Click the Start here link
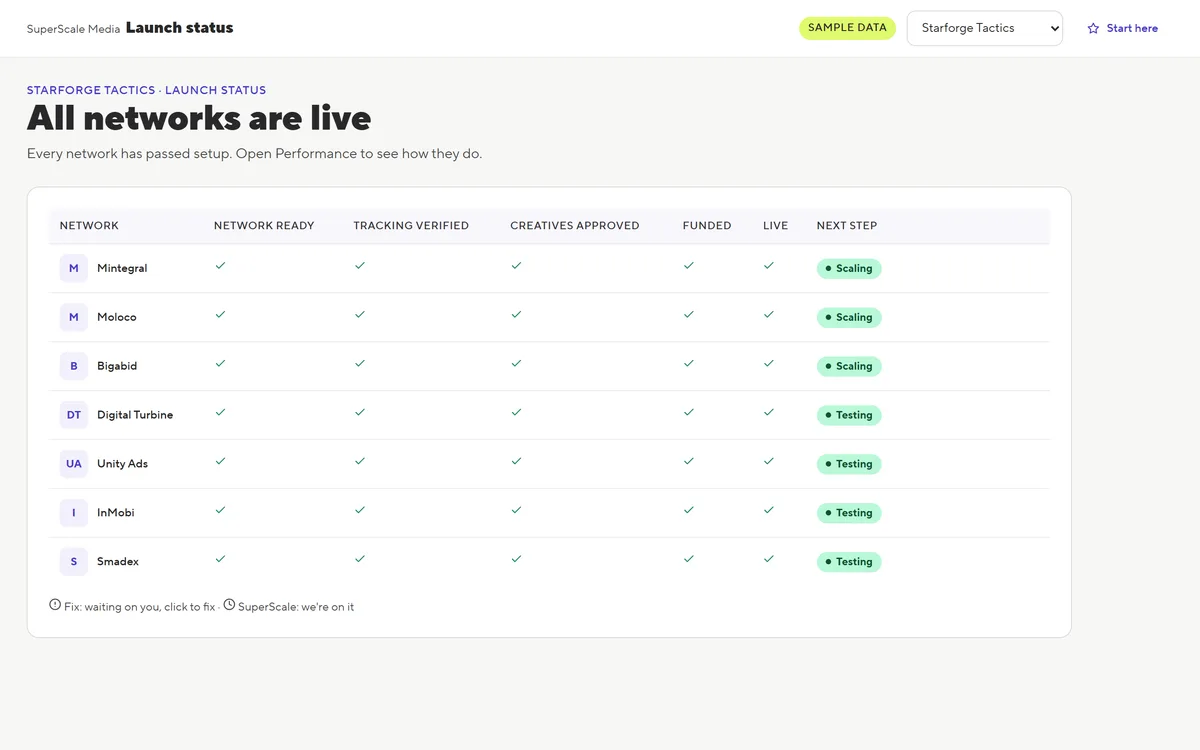Image resolution: width=1200 pixels, height=750 pixels. (x=1132, y=28)
